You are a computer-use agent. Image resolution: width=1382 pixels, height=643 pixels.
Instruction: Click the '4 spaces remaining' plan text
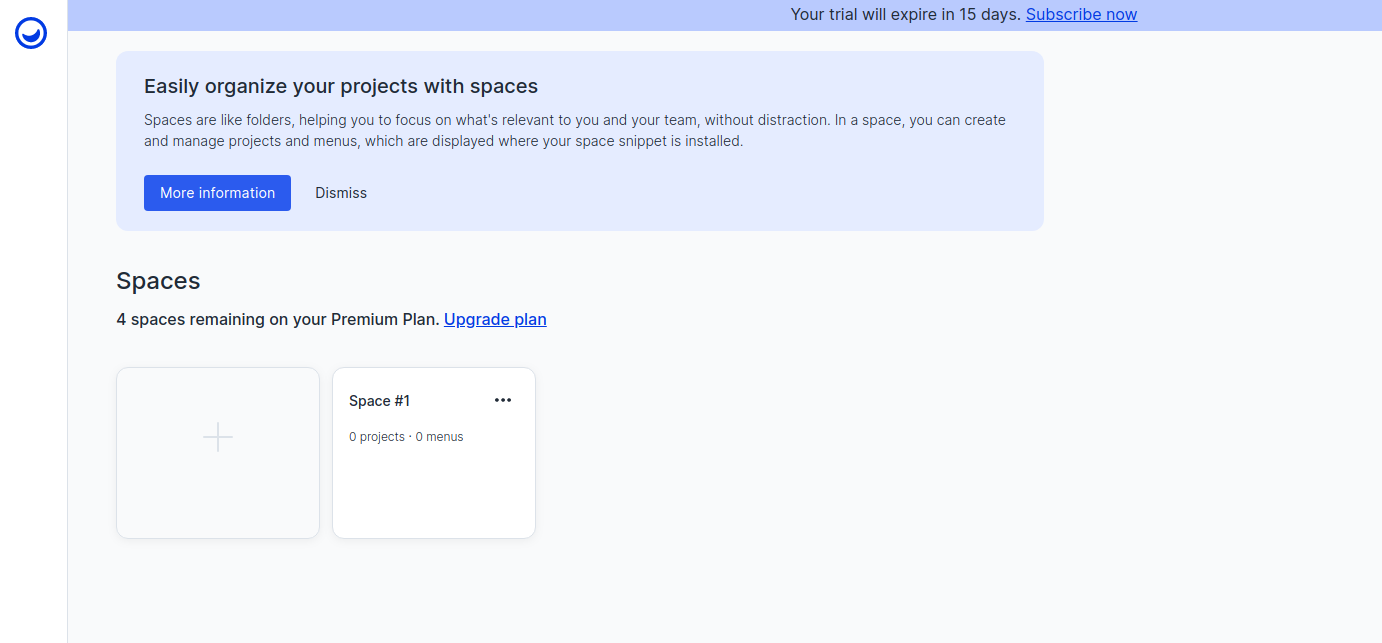click(x=222, y=319)
